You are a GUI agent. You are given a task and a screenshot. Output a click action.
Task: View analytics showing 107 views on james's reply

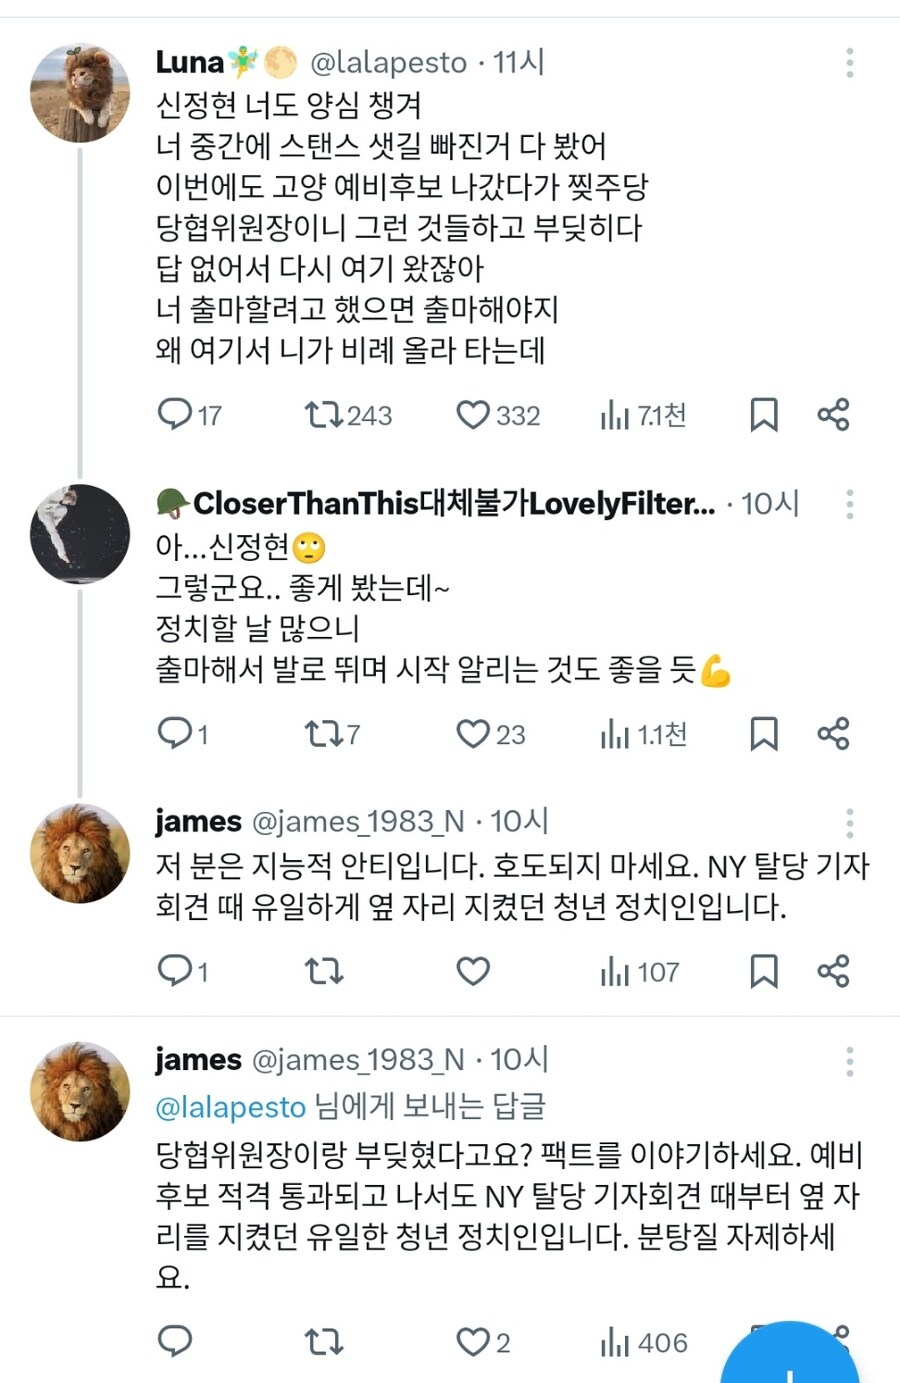pos(635,971)
